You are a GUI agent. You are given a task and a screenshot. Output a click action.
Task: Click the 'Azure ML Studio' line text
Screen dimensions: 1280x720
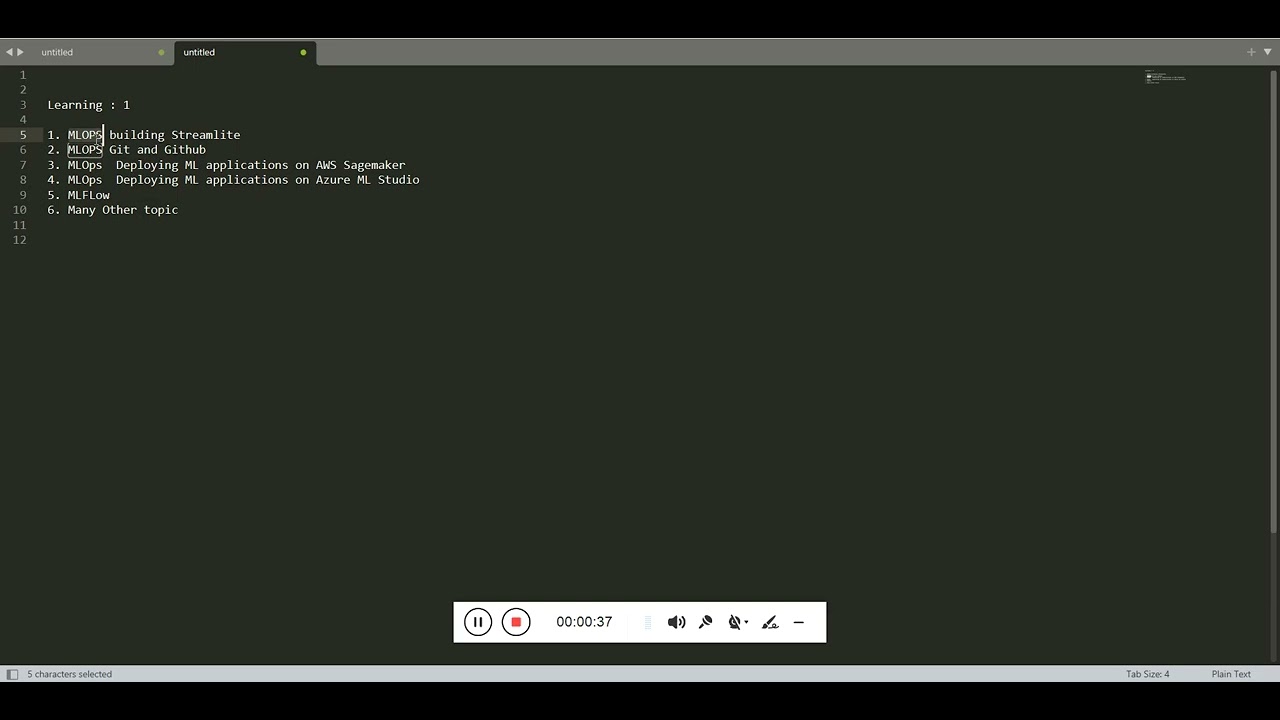[367, 180]
